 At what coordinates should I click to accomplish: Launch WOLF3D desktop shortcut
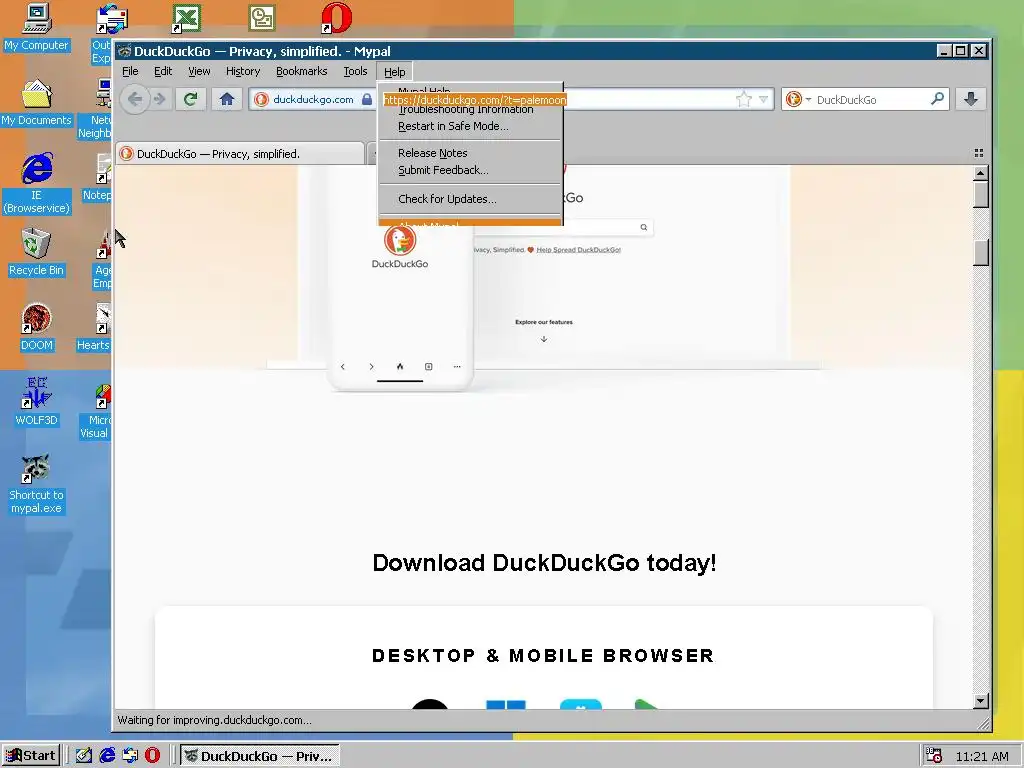37,402
